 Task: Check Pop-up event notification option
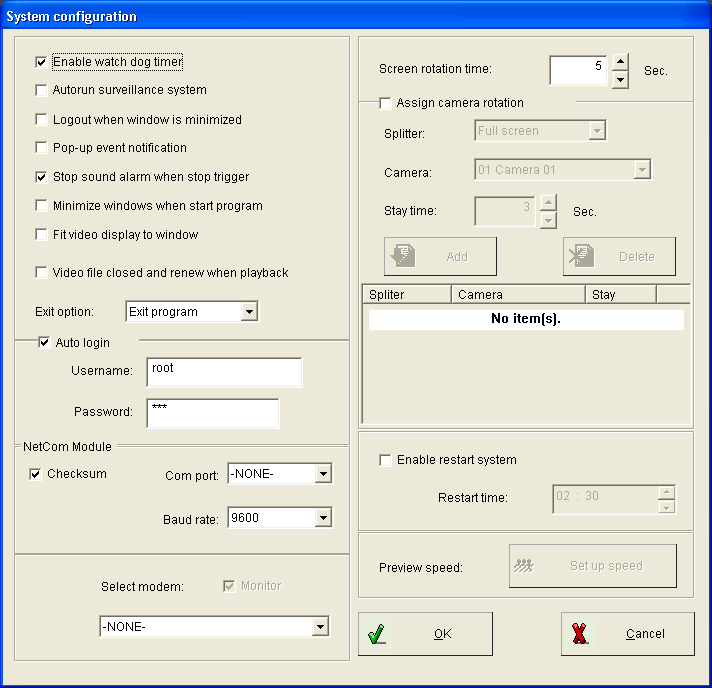tap(41, 148)
